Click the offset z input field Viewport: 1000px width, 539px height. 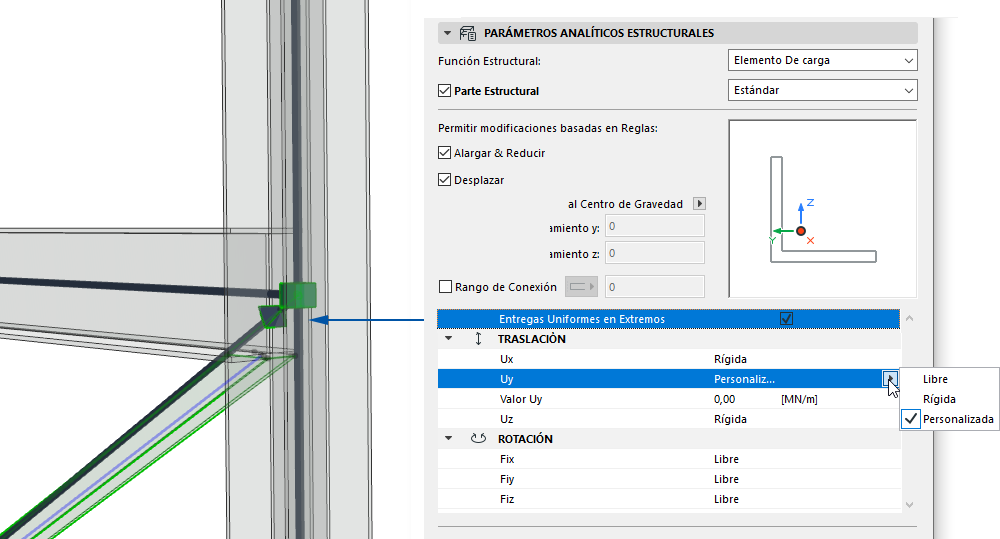pos(654,253)
